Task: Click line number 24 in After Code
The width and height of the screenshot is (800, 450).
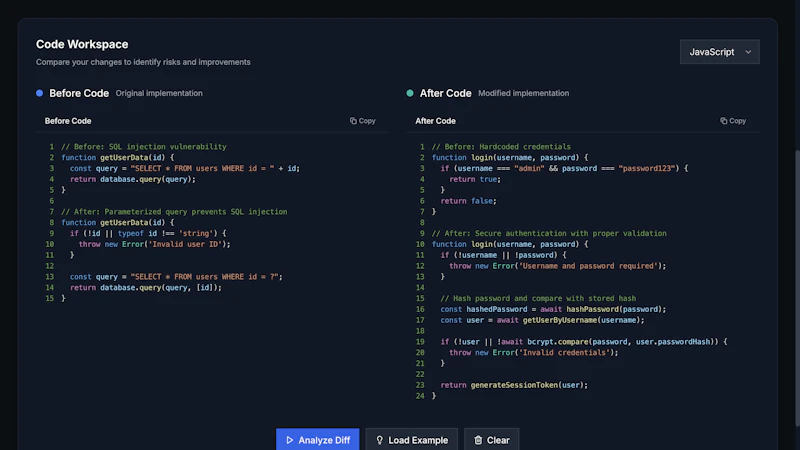Action: pos(420,396)
